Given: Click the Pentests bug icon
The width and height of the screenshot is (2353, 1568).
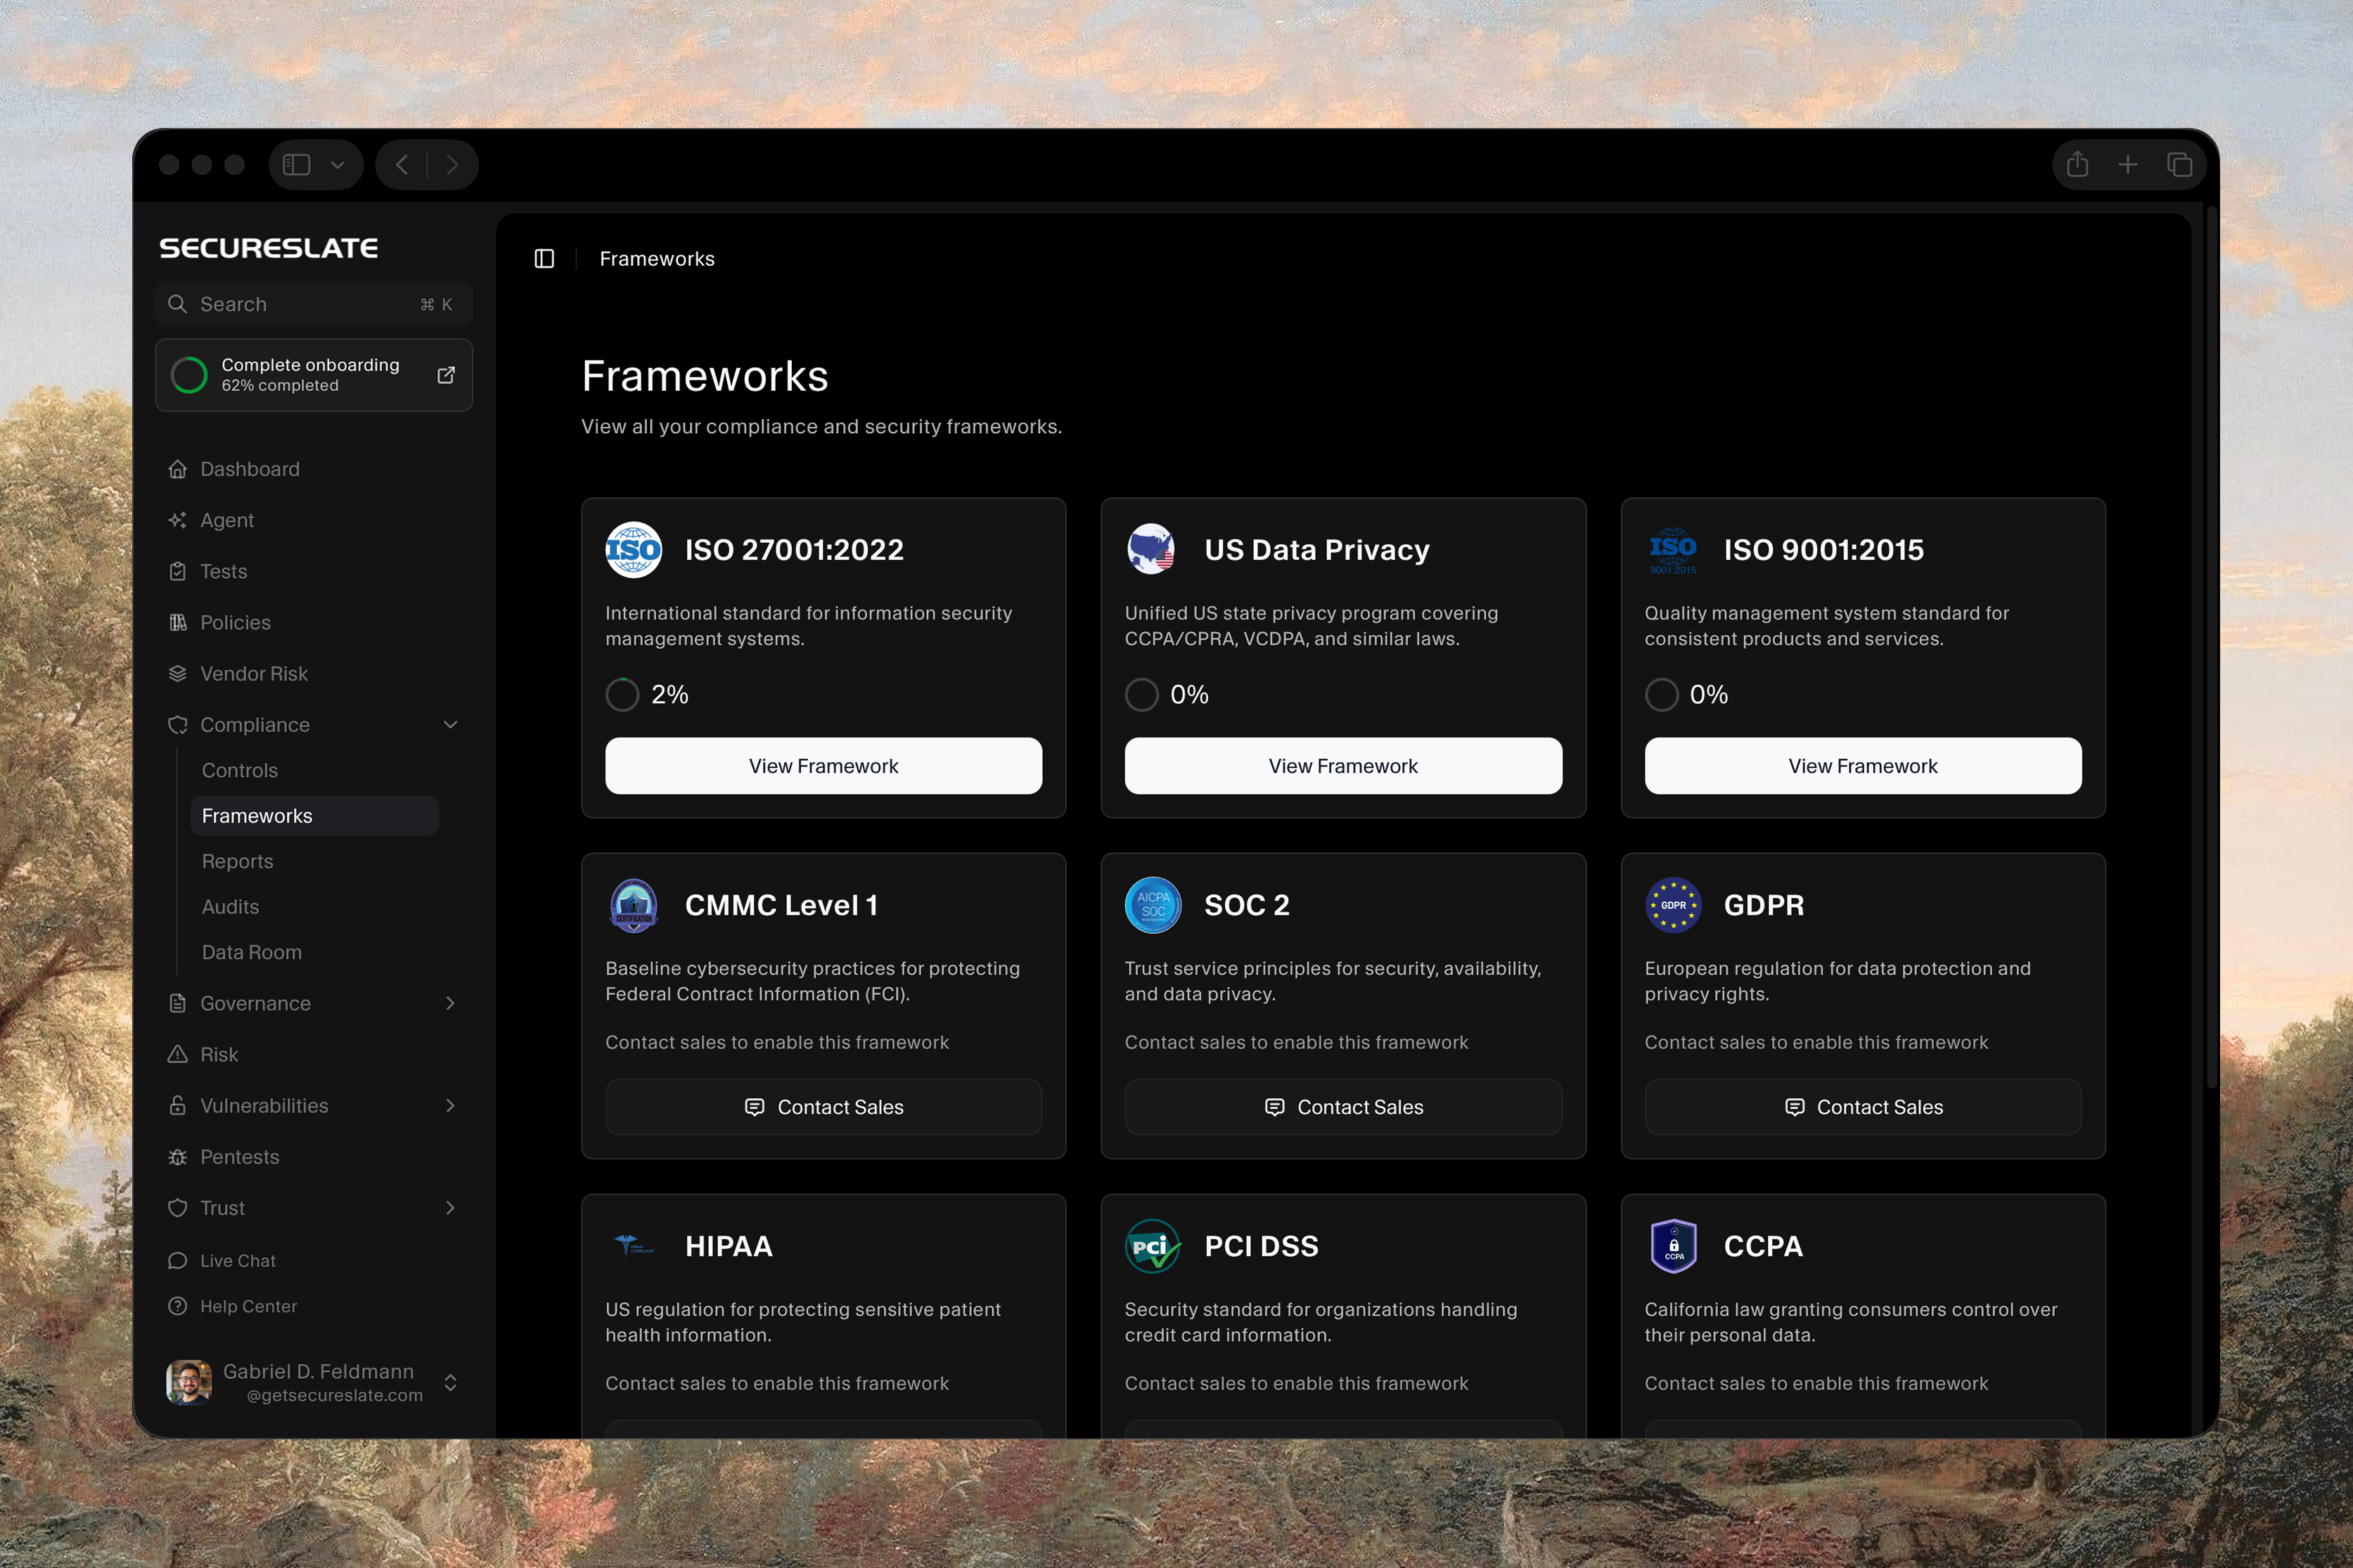Looking at the screenshot, I should click(178, 1157).
